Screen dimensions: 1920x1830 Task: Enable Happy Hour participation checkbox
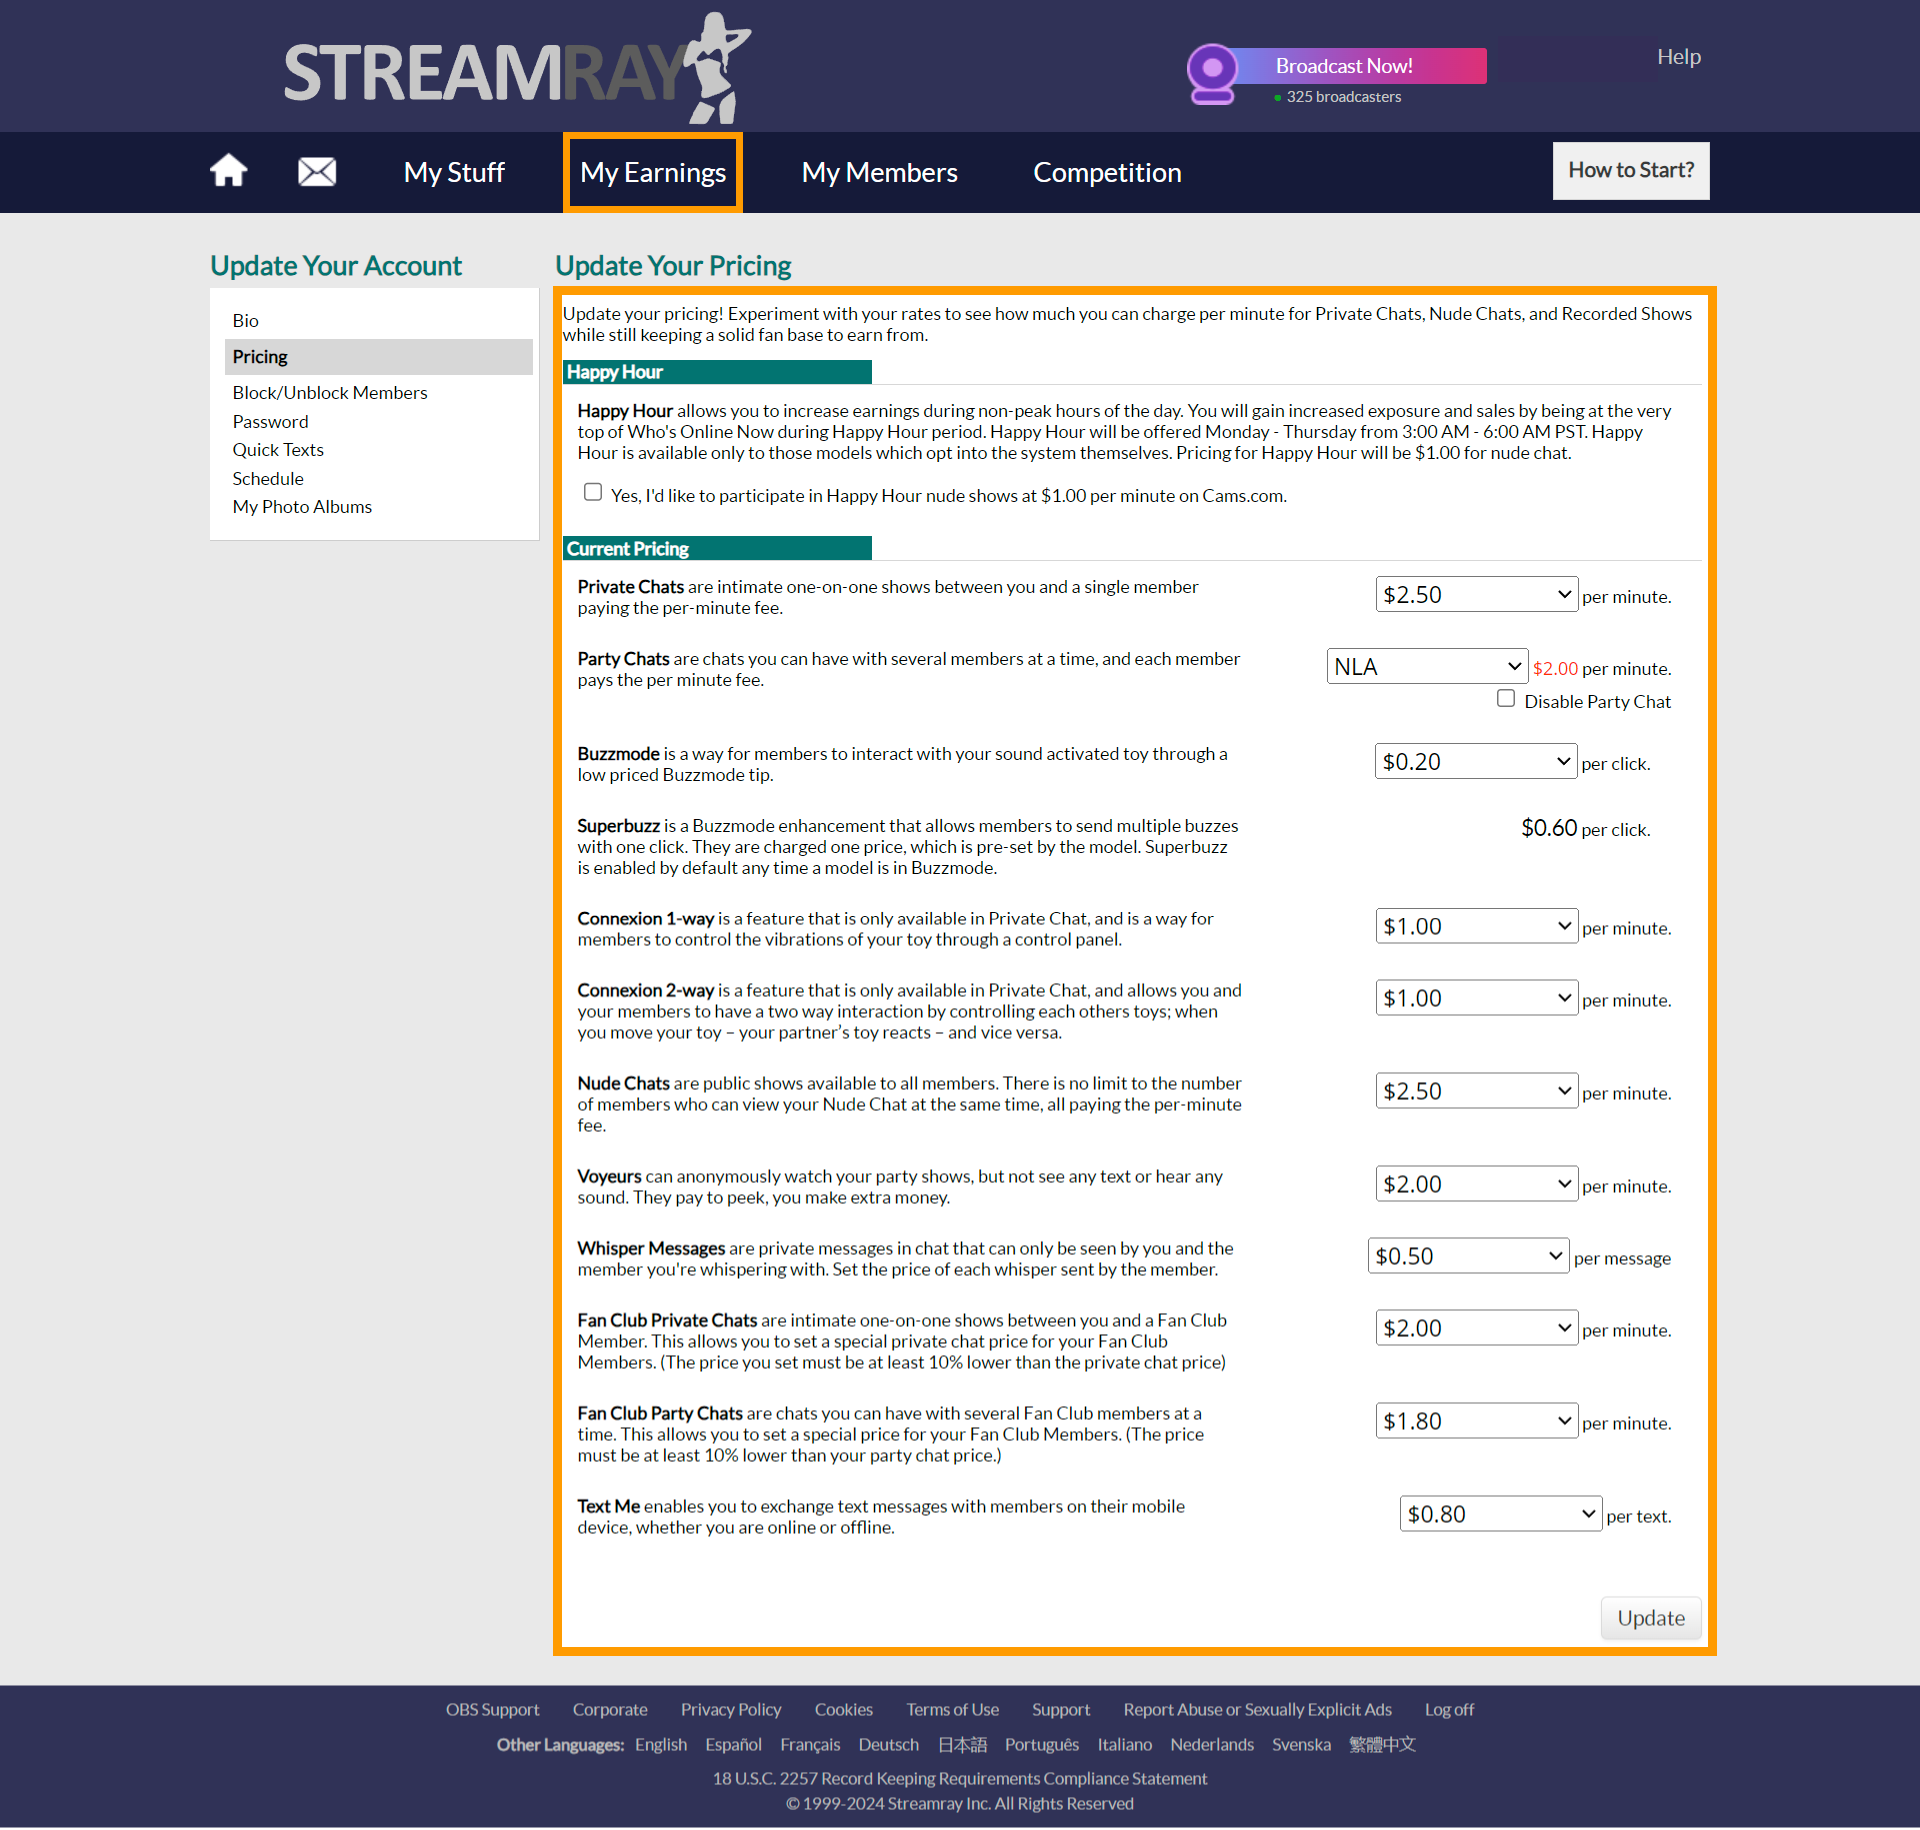593,492
